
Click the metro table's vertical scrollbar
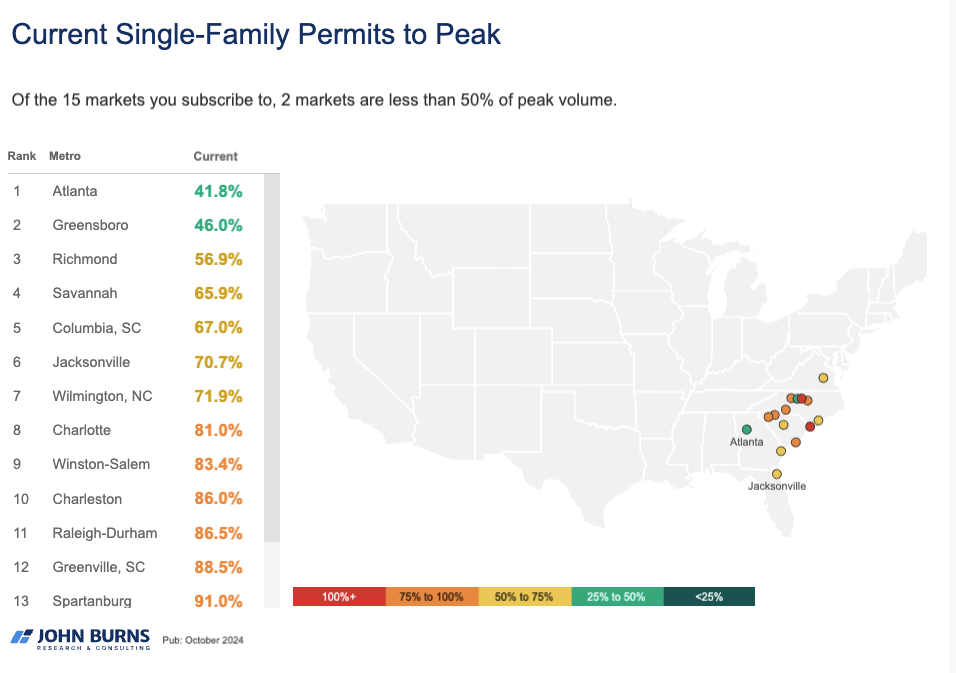[272, 357]
